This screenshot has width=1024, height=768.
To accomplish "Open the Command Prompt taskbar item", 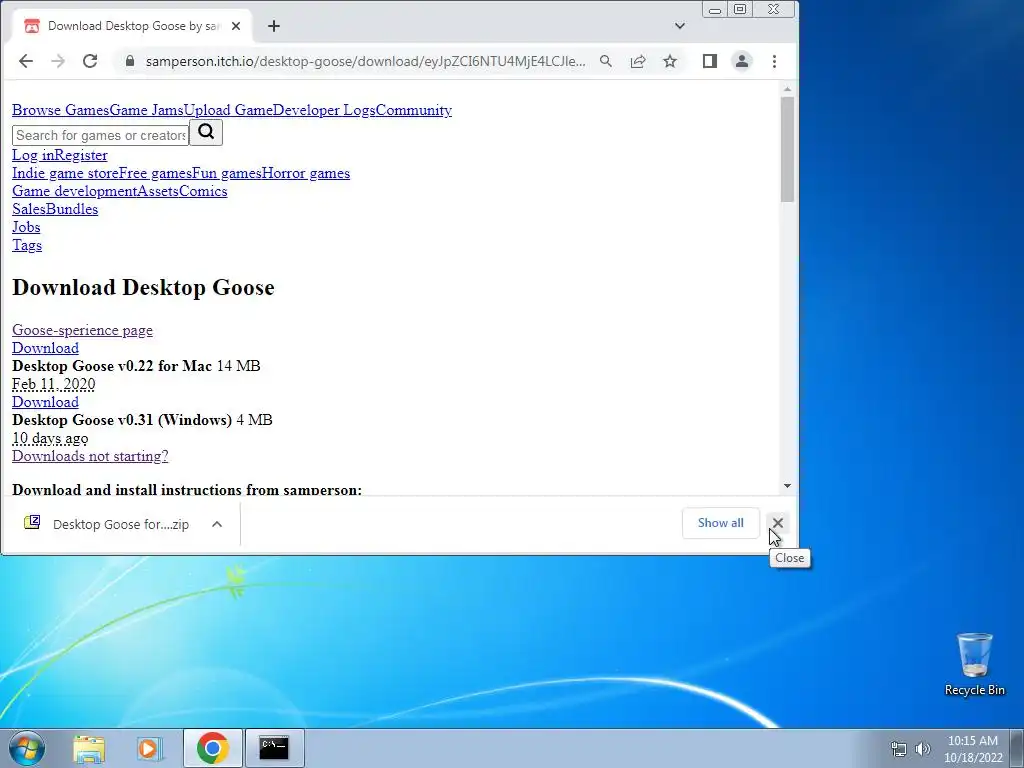I will point(274,748).
